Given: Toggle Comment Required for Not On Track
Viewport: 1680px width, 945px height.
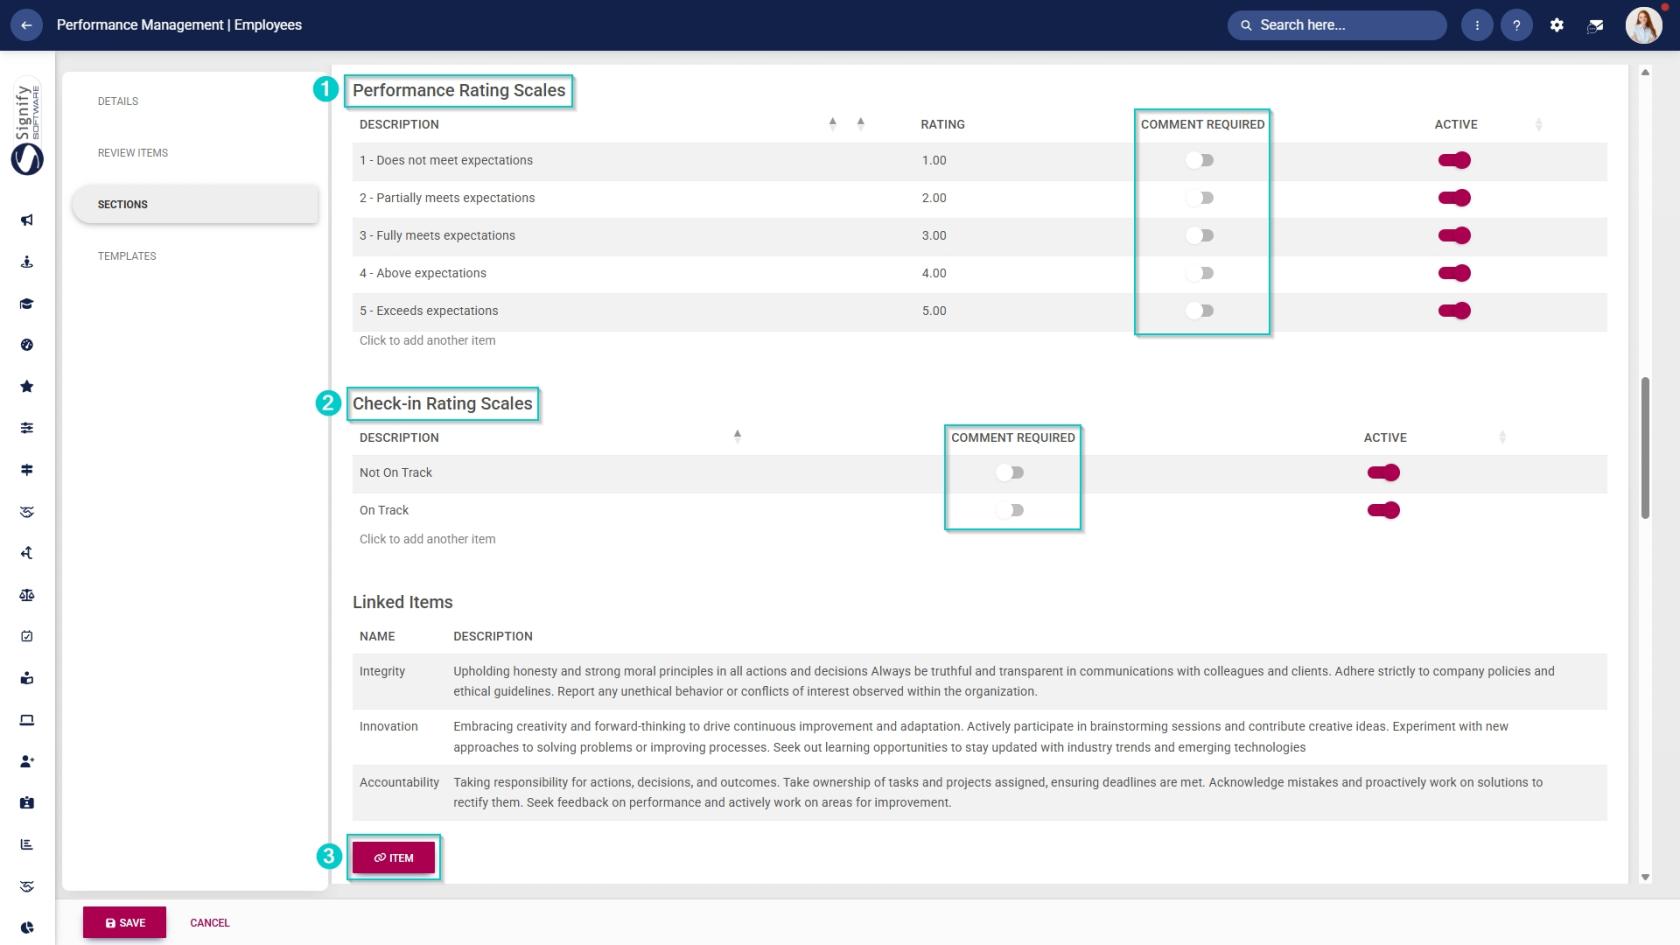Looking at the screenshot, I should (1010, 473).
